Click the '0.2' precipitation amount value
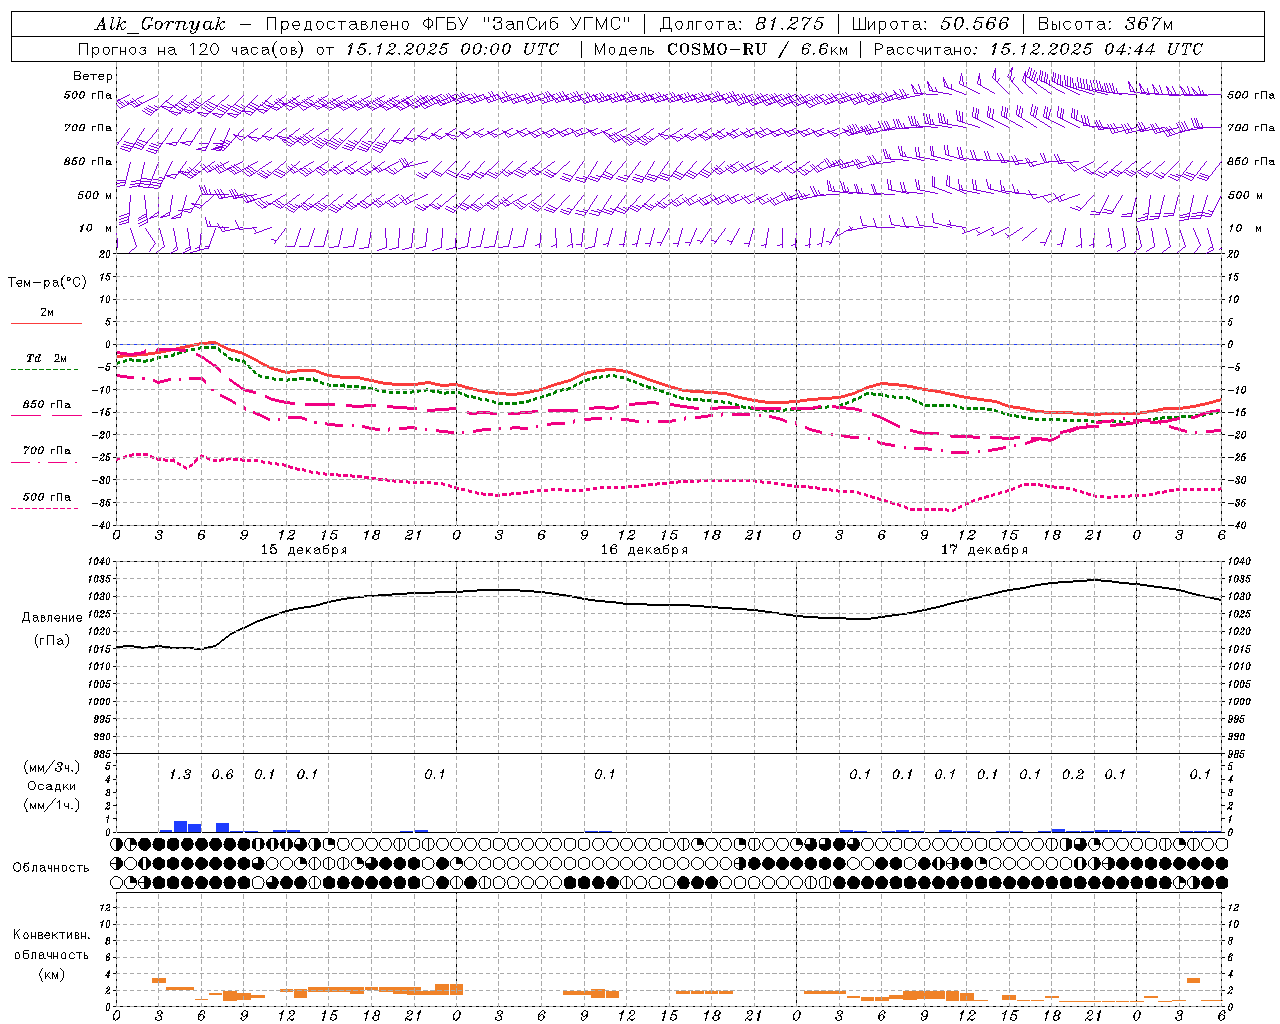This screenshot has height=1024, width=1280. click(1073, 775)
